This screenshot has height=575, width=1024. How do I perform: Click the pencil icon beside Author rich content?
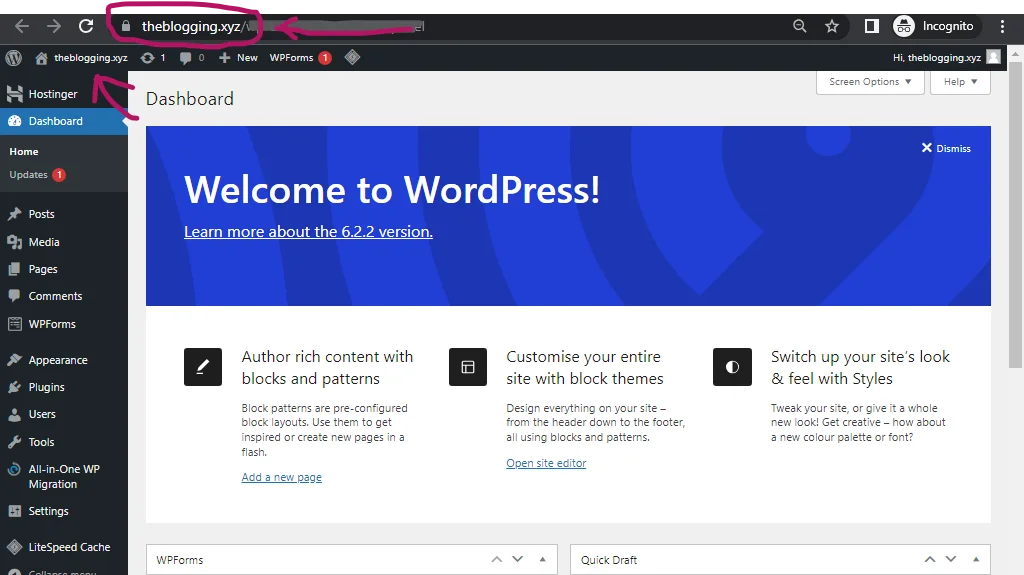point(203,367)
